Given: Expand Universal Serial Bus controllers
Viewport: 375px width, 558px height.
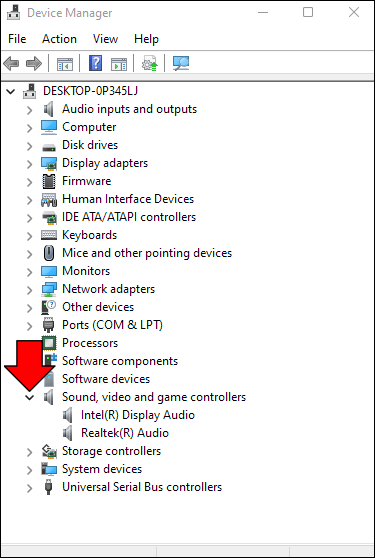Looking at the screenshot, I should click(x=30, y=488).
